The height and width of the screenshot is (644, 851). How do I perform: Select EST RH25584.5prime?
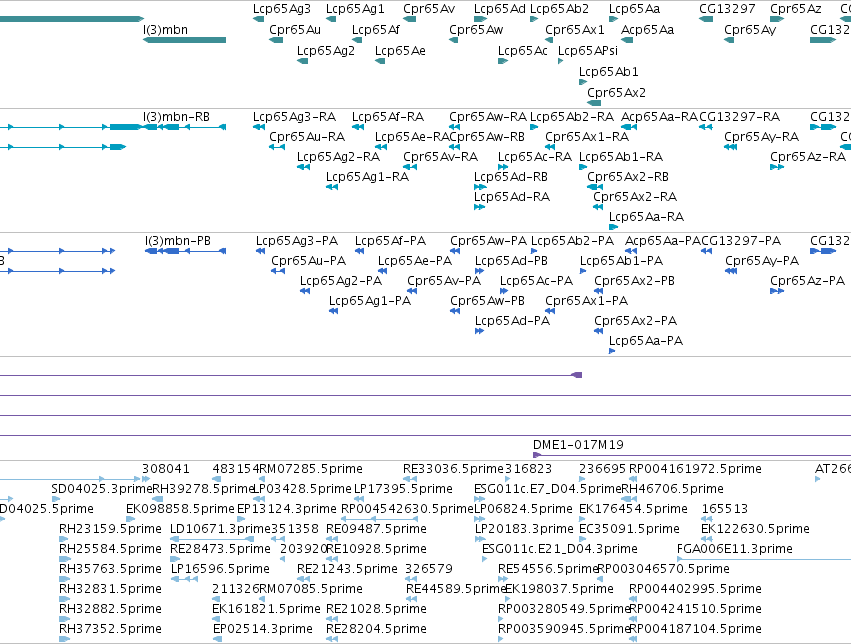pyautogui.click(x=110, y=549)
